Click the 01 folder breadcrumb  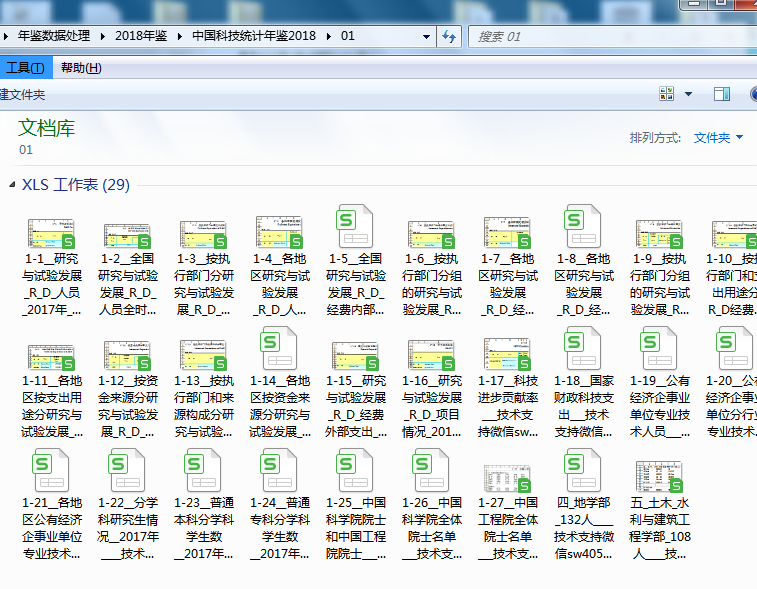[348, 36]
